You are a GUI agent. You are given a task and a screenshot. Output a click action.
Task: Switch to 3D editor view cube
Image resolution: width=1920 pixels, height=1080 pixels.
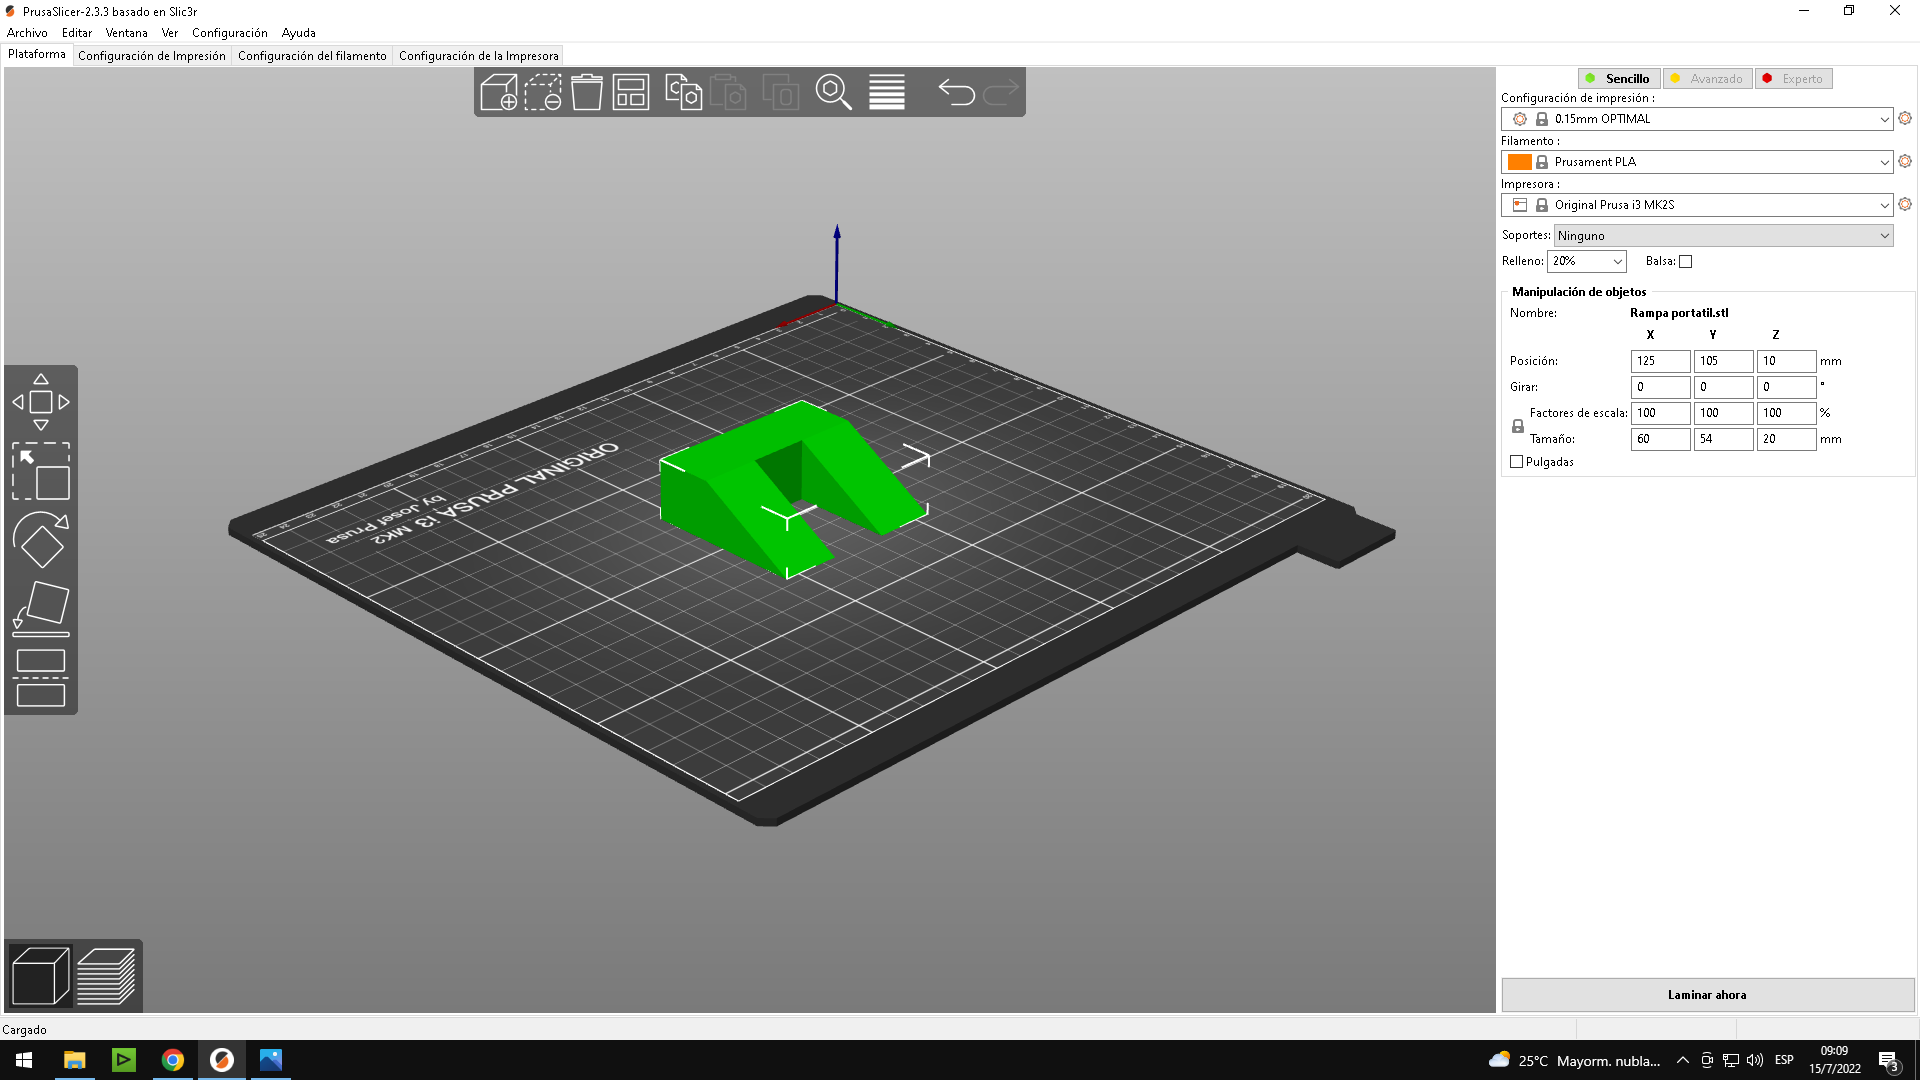click(x=40, y=975)
